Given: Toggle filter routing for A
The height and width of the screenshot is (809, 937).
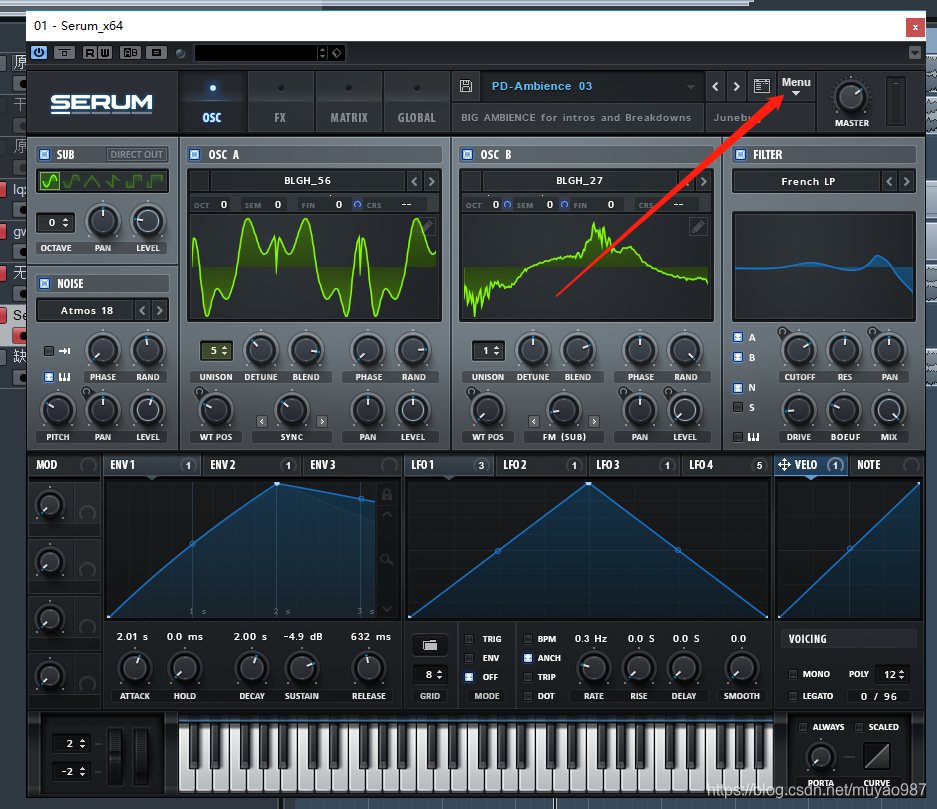Looking at the screenshot, I should 738,337.
